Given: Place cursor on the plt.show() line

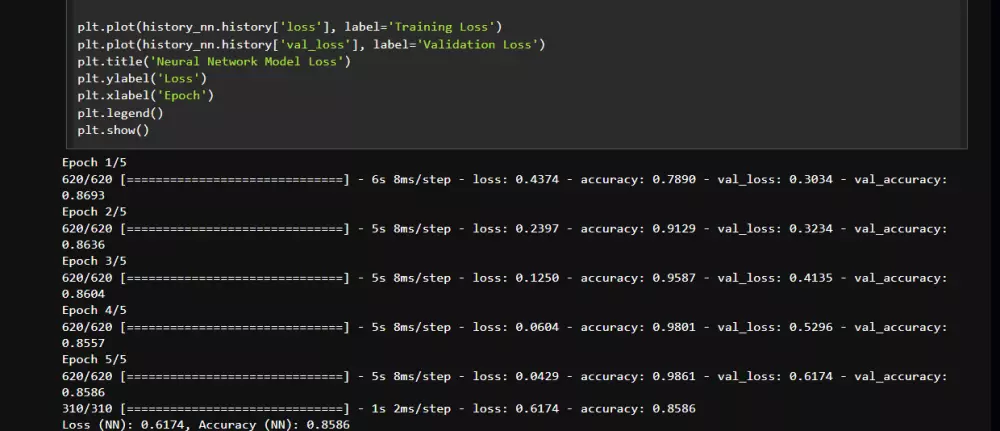Looking at the screenshot, I should tap(113, 130).
